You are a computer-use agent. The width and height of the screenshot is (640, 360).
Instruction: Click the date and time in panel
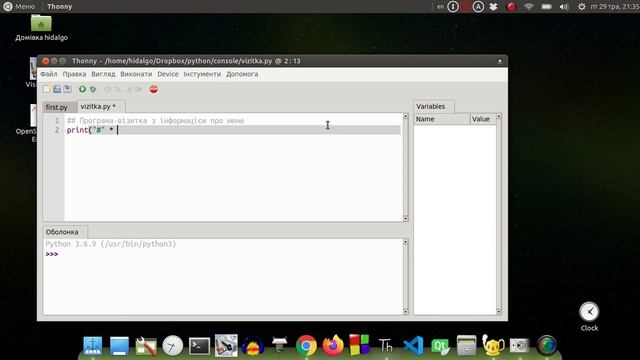click(x=614, y=7)
